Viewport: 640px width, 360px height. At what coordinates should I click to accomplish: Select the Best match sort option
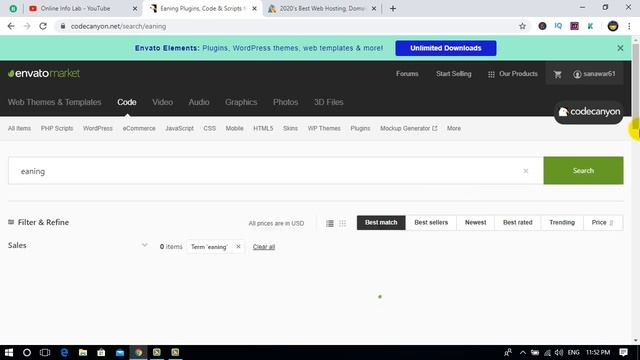click(x=381, y=222)
